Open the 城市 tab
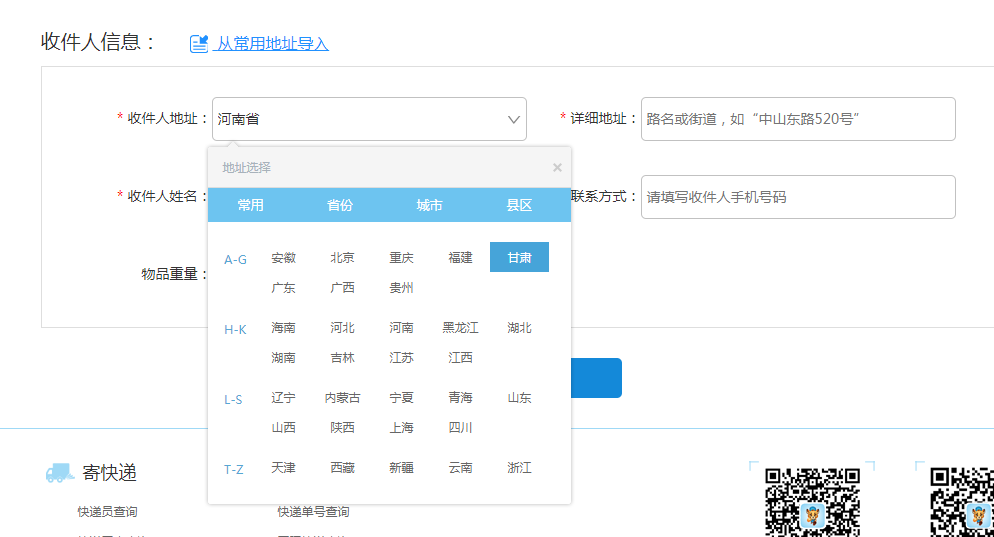 429,205
